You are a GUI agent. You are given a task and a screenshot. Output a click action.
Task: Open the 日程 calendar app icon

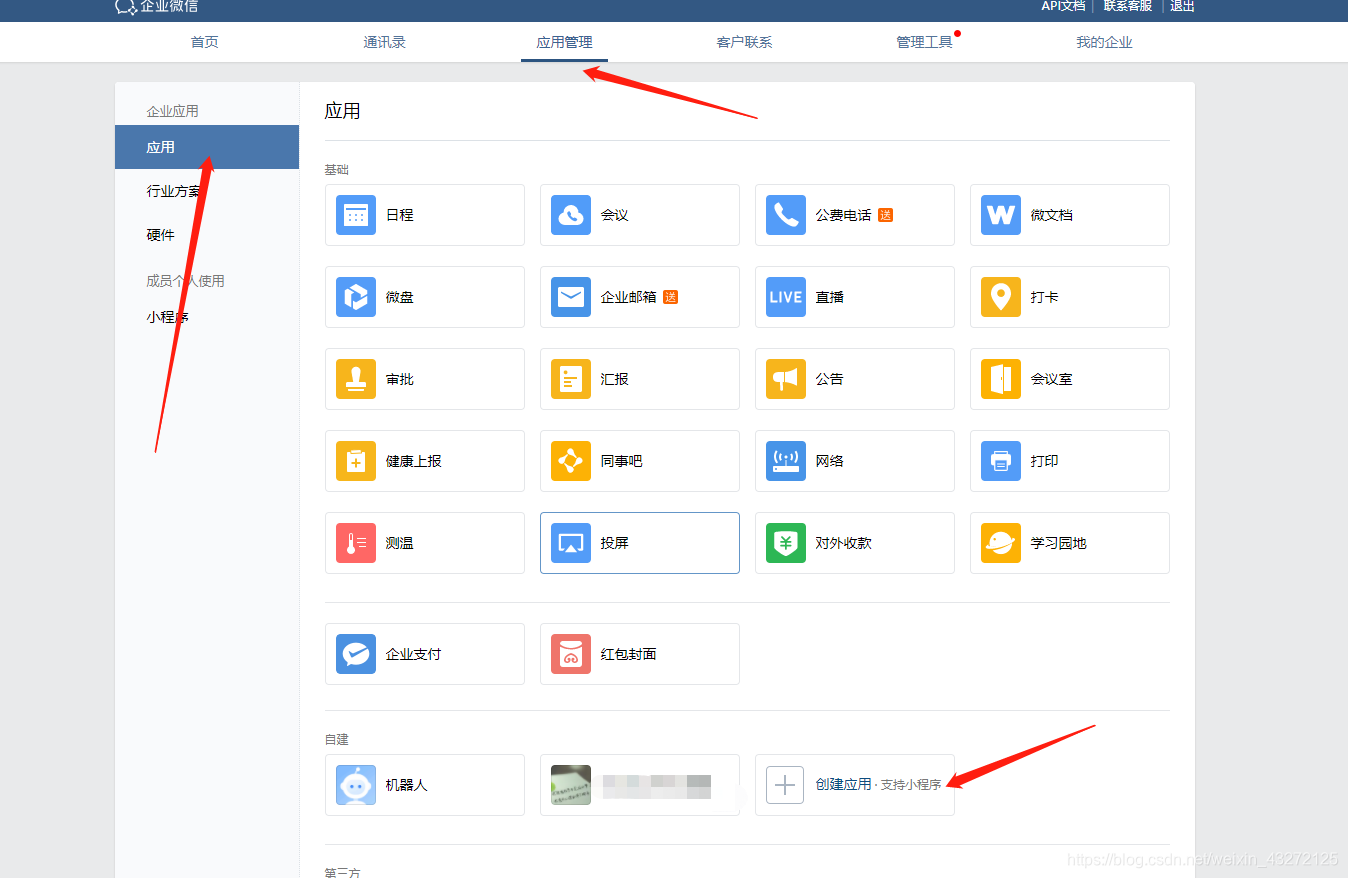pyautogui.click(x=356, y=215)
